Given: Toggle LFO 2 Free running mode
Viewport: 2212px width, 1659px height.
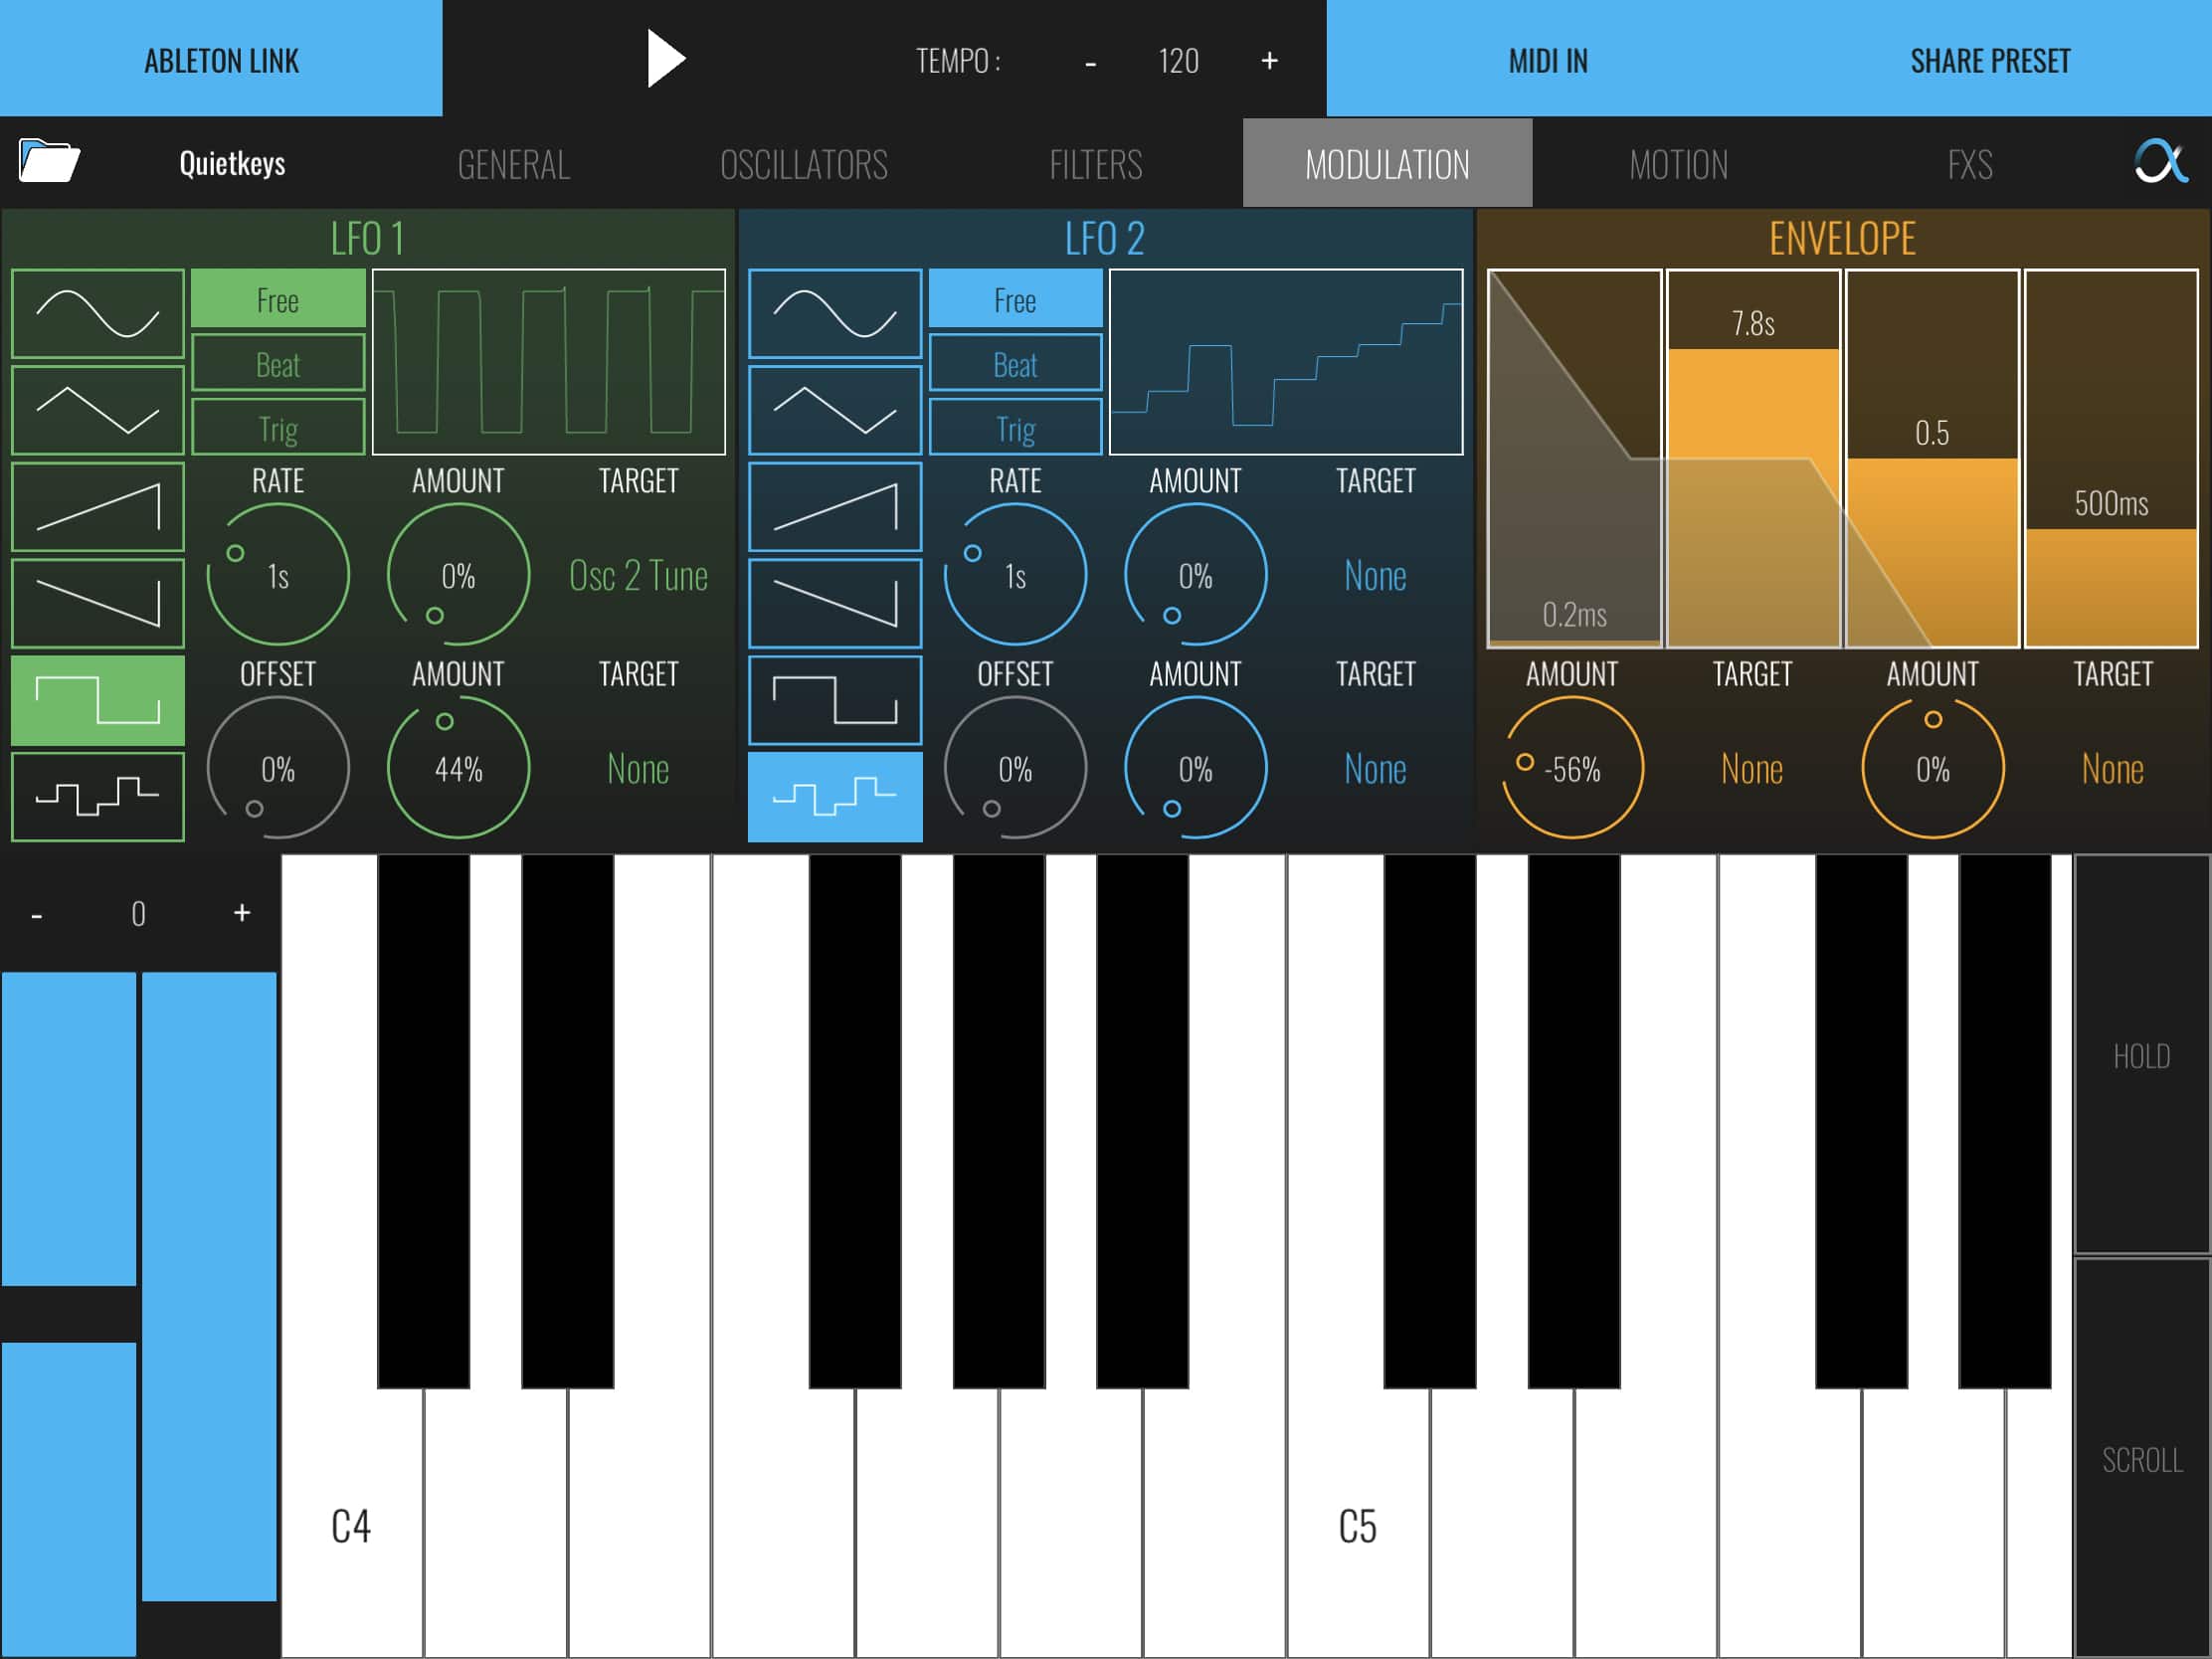Looking at the screenshot, I should point(1015,299).
